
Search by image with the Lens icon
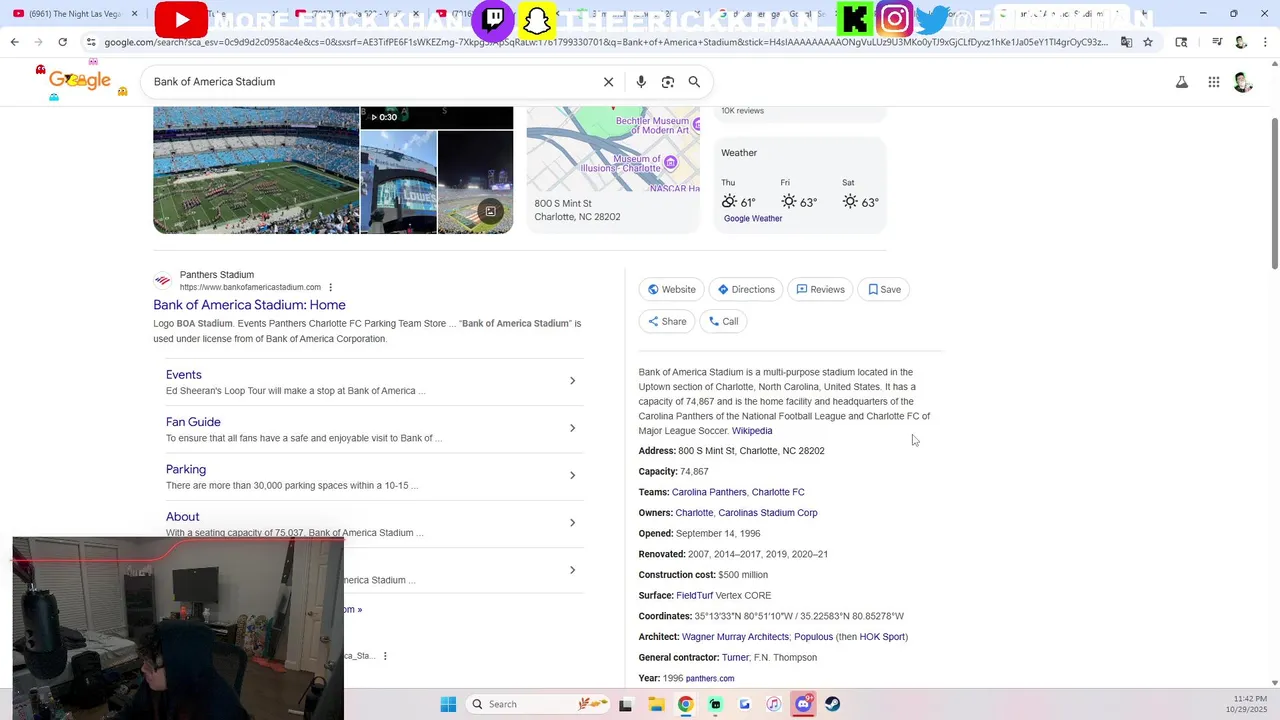coord(668,82)
